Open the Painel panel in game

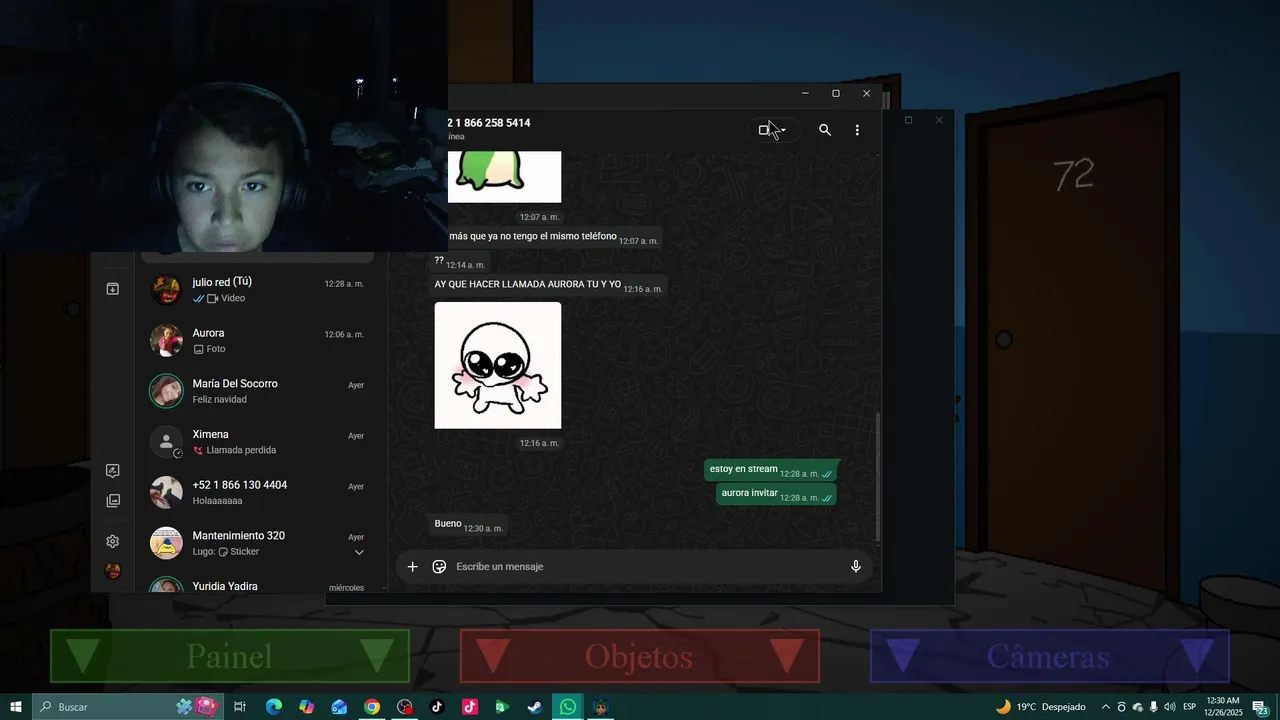230,657
